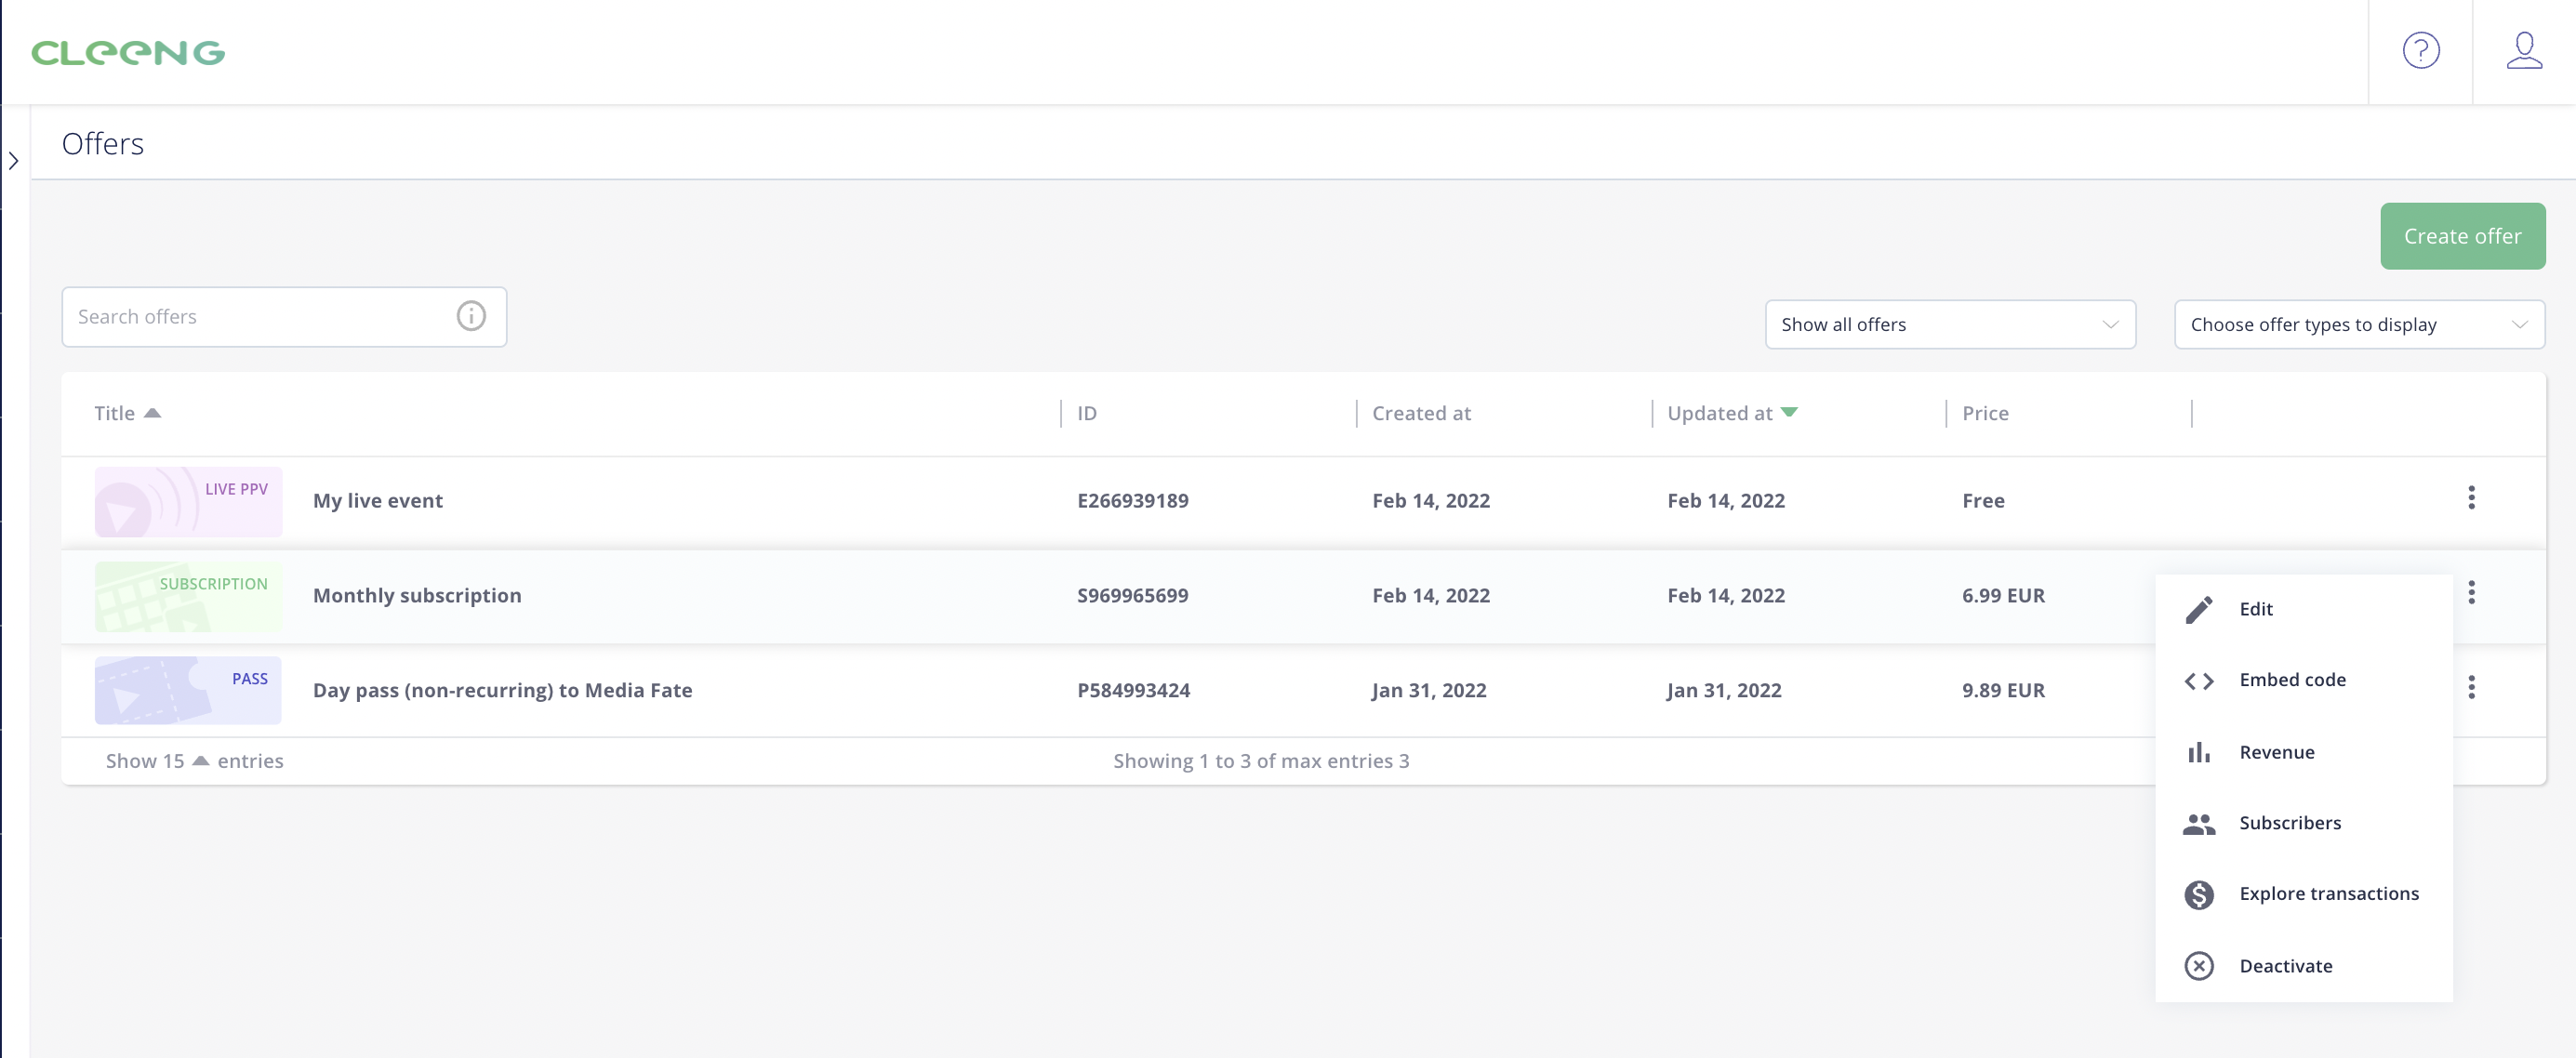Select Embed code in the menu
2576x1058 pixels.
pyautogui.click(x=2304, y=680)
